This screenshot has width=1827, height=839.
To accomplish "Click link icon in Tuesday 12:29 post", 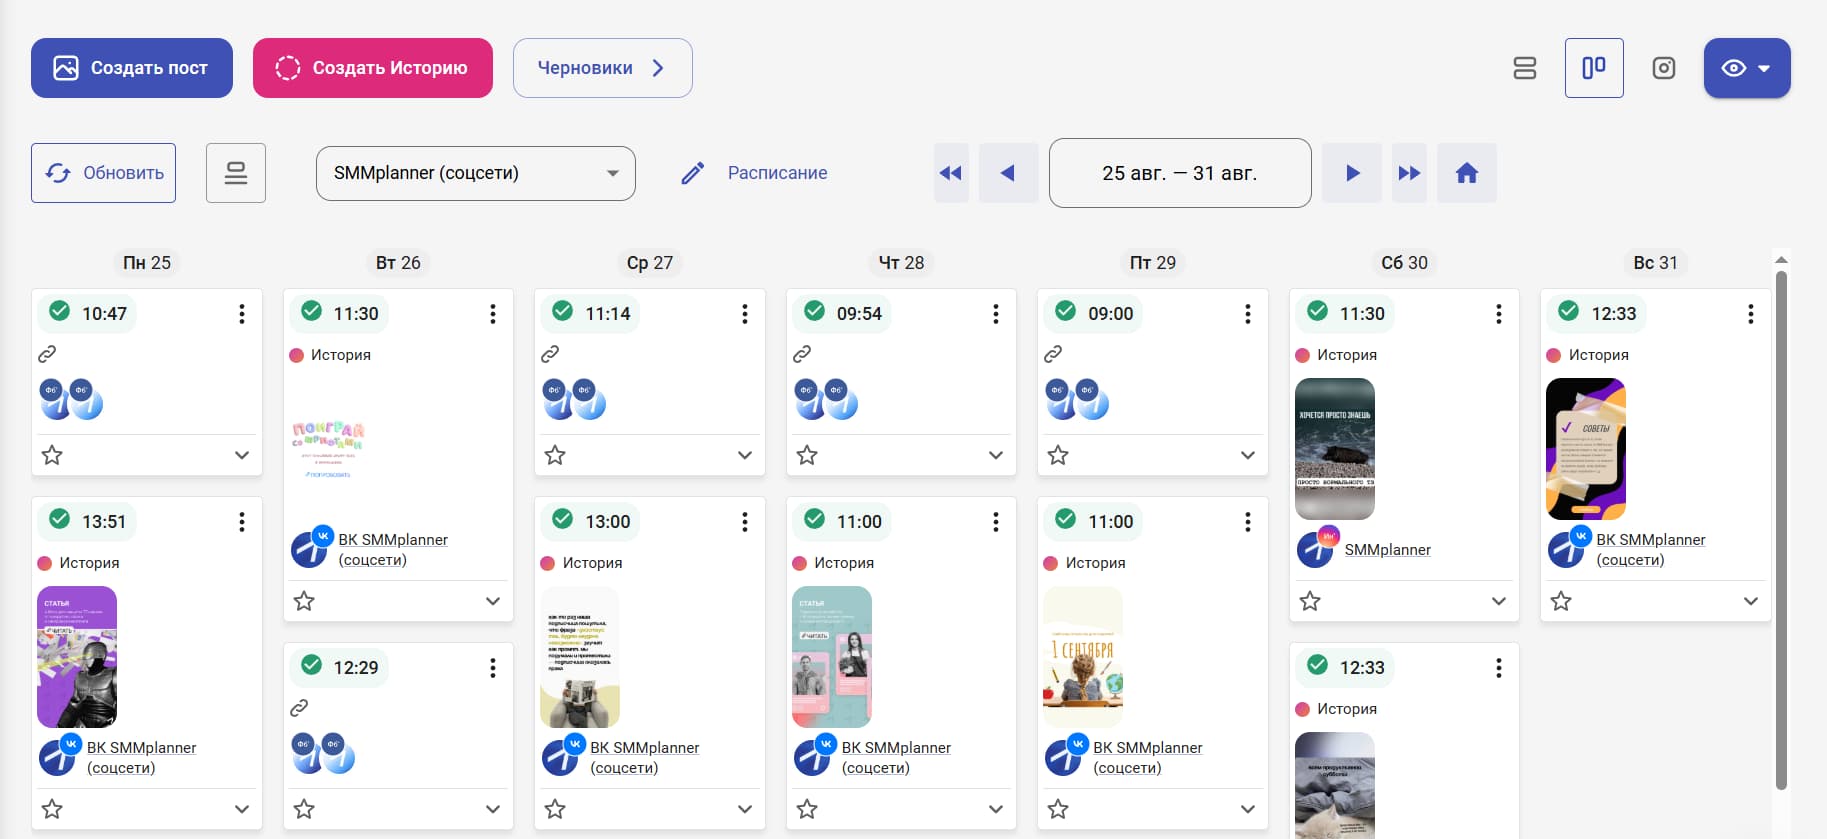I will [x=298, y=708].
